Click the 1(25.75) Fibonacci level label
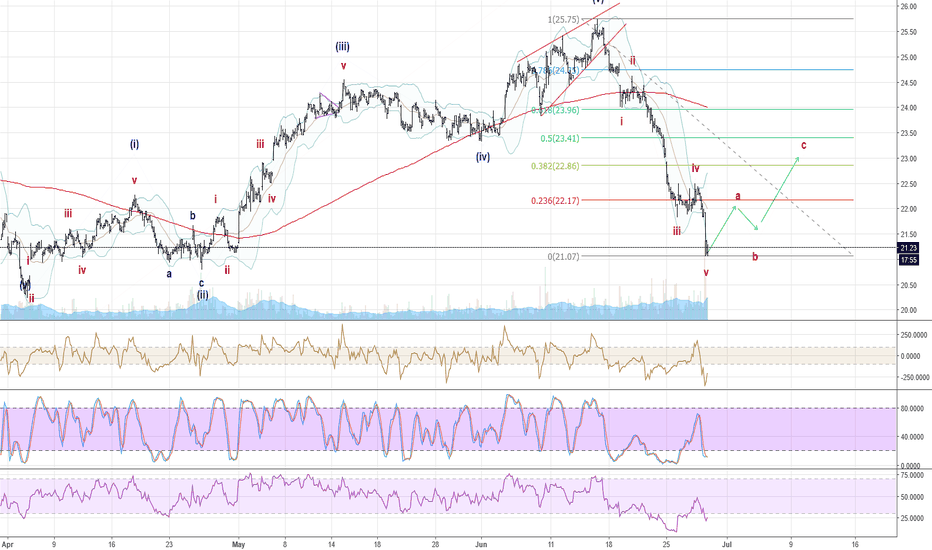 [x=563, y=20]
